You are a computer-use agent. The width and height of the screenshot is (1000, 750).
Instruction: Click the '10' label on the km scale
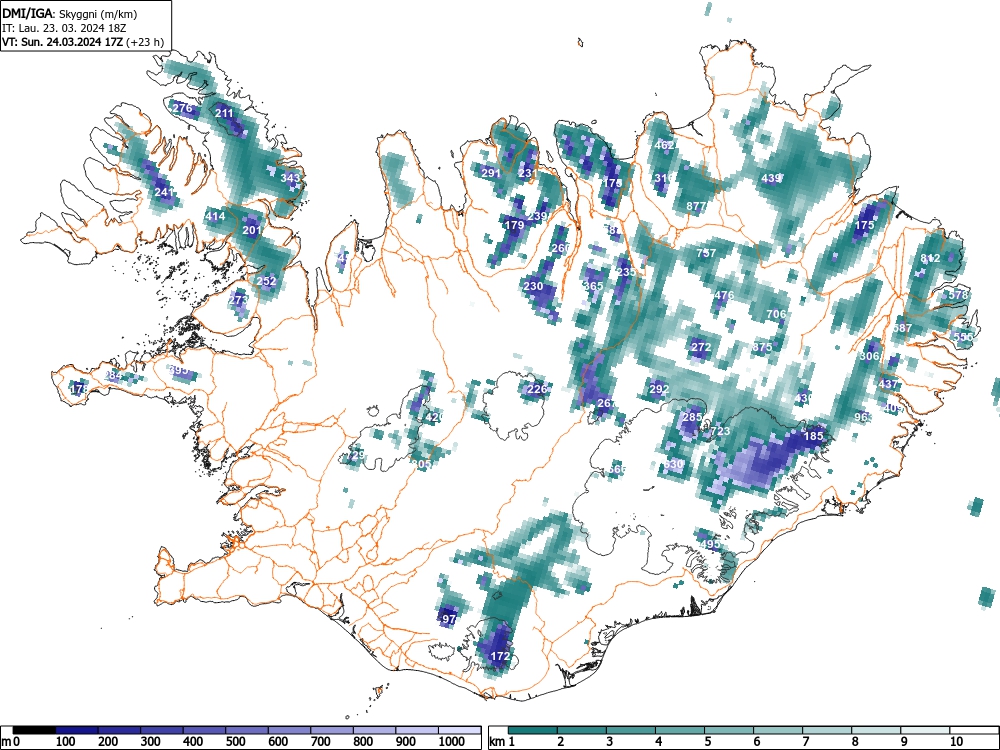pyautogui.click(x=956, y=742)
